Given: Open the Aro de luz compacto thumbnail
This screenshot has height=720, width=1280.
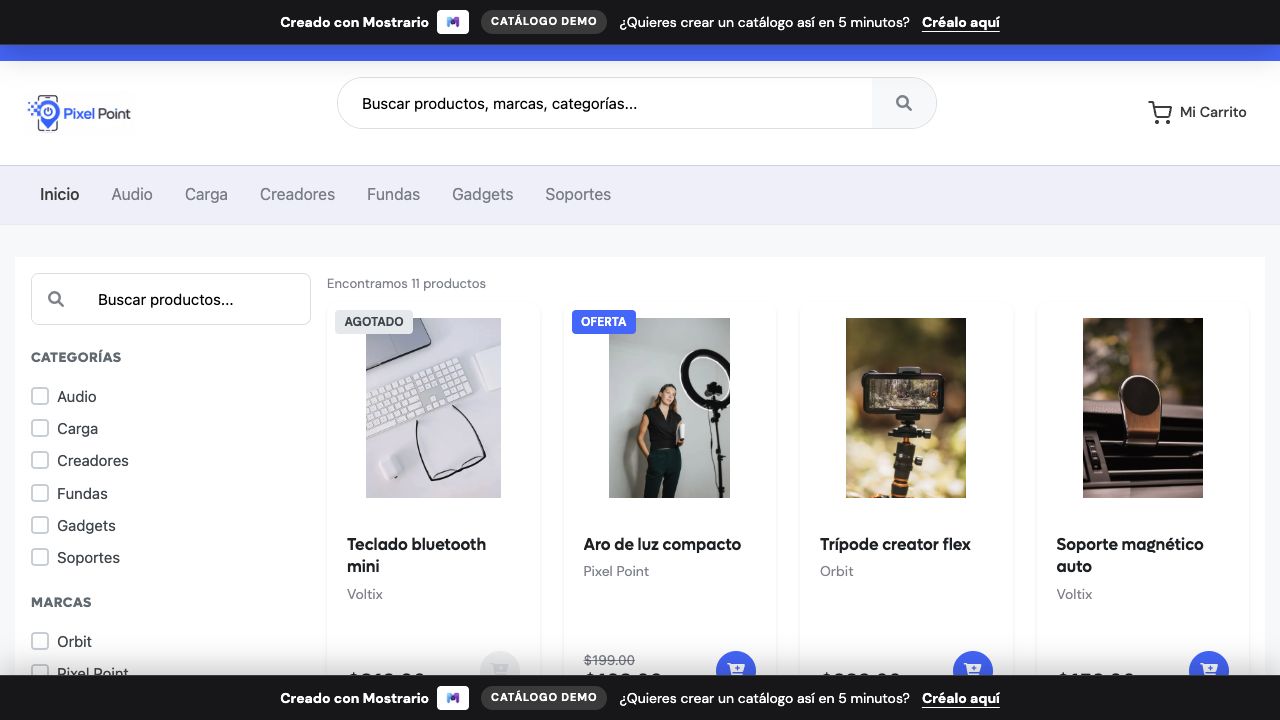Looking at the screenshot, I should tap(669, 408).
